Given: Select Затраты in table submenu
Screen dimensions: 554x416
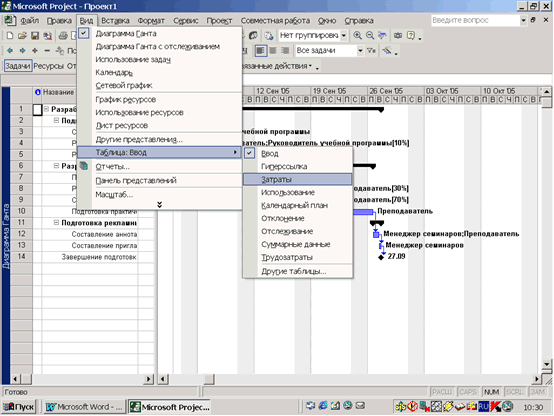Looking at the screenshot, I should [297, 179].
